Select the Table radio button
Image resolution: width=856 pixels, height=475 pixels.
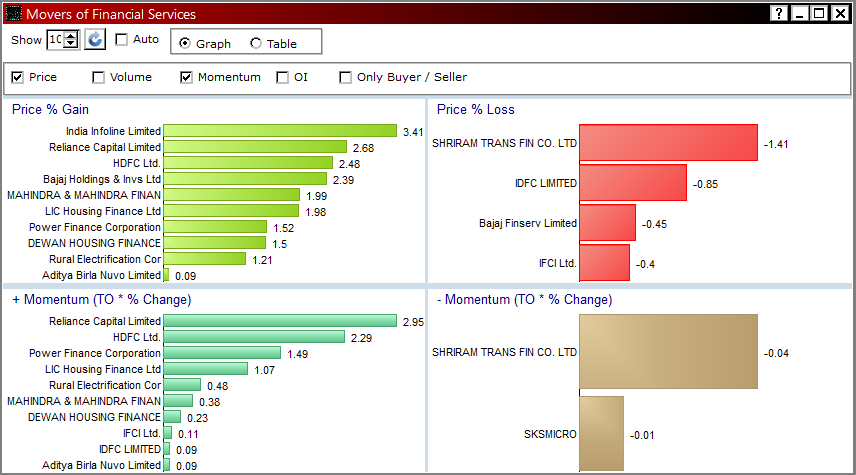255,43
